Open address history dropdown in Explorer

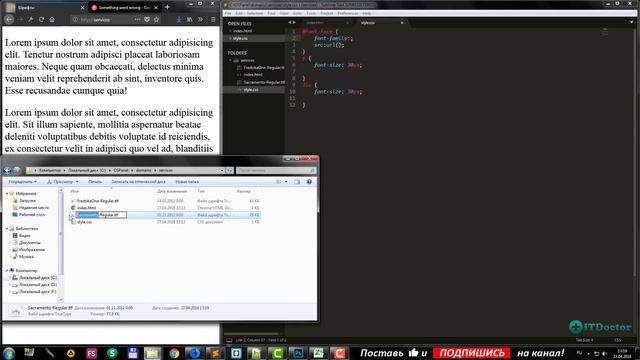click(222, 170)
